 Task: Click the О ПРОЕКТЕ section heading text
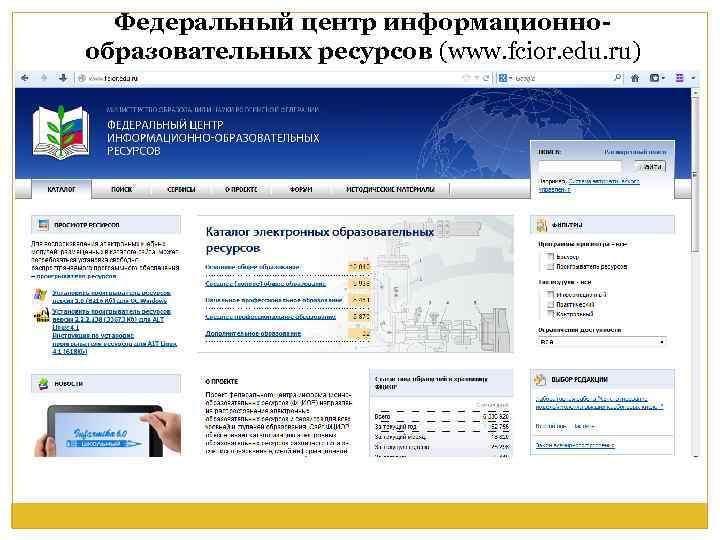222,381
